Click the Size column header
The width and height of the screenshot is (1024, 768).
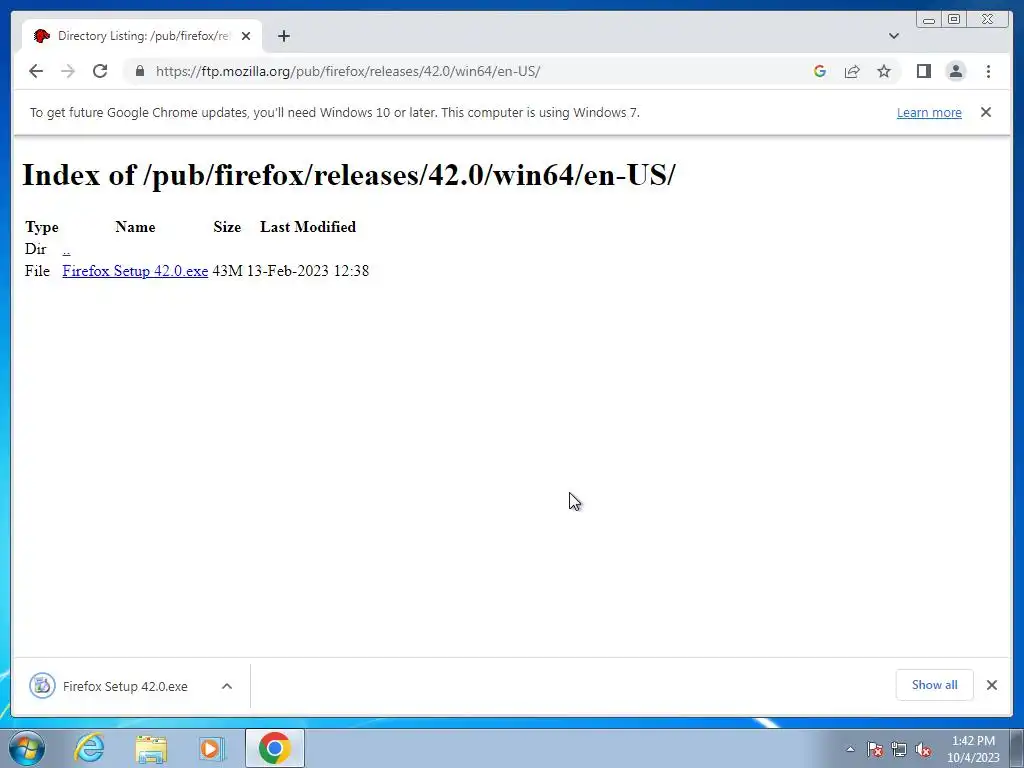point(227,227)
